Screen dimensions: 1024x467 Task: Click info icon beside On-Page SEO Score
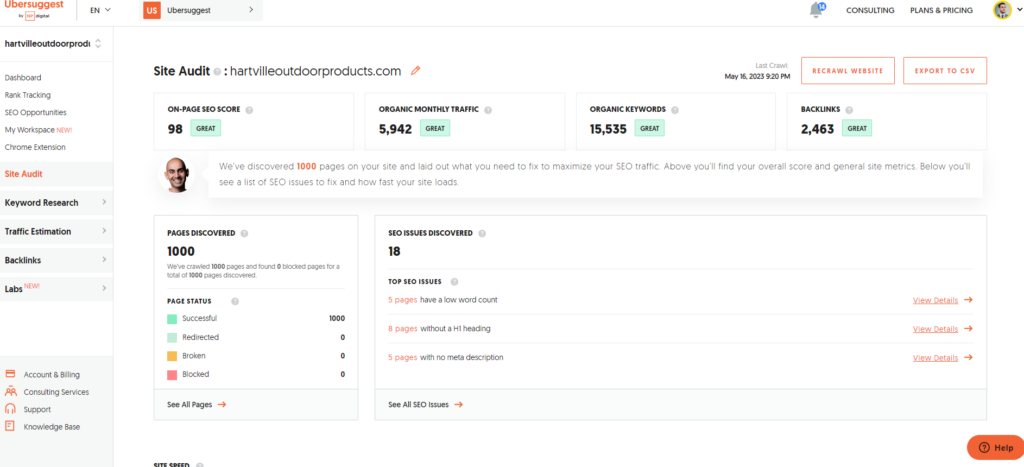click(x=249, y=110)
